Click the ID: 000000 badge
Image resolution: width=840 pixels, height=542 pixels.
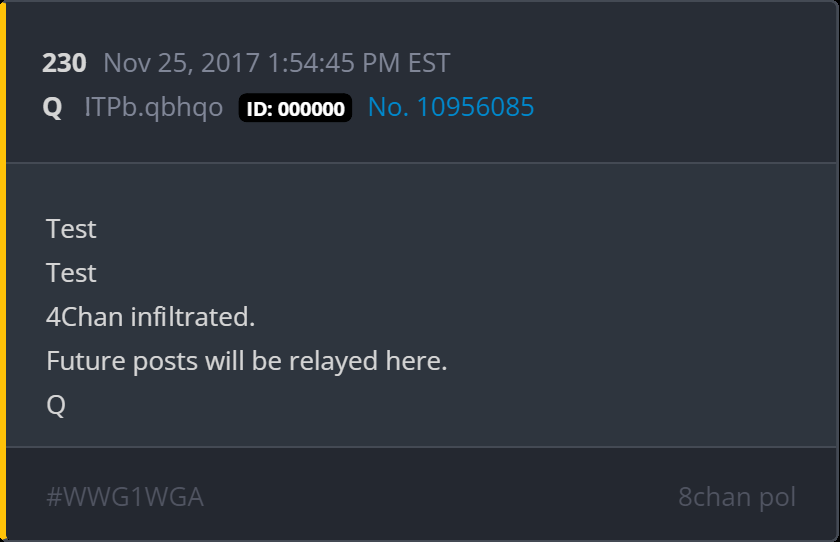tap(295, 108)
